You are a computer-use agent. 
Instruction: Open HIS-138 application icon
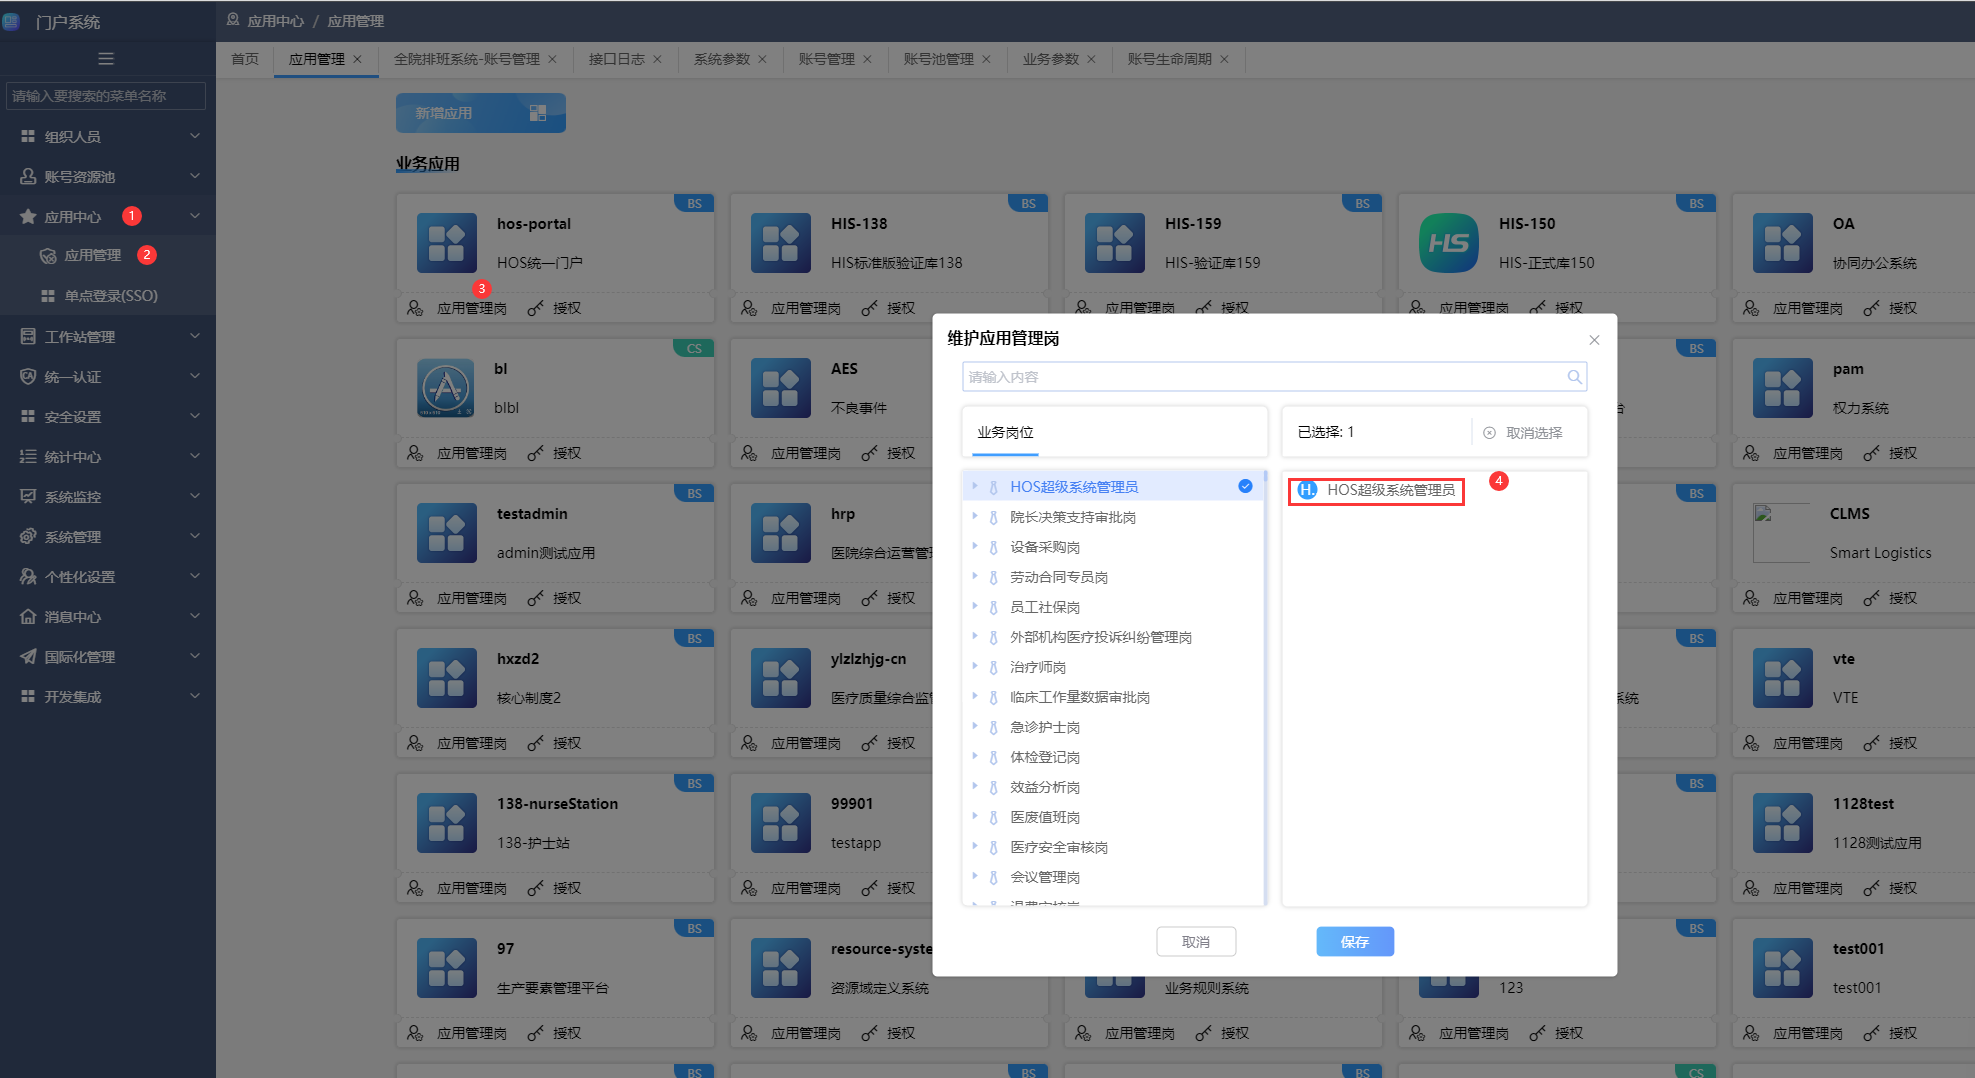click(x=781, y=243)
